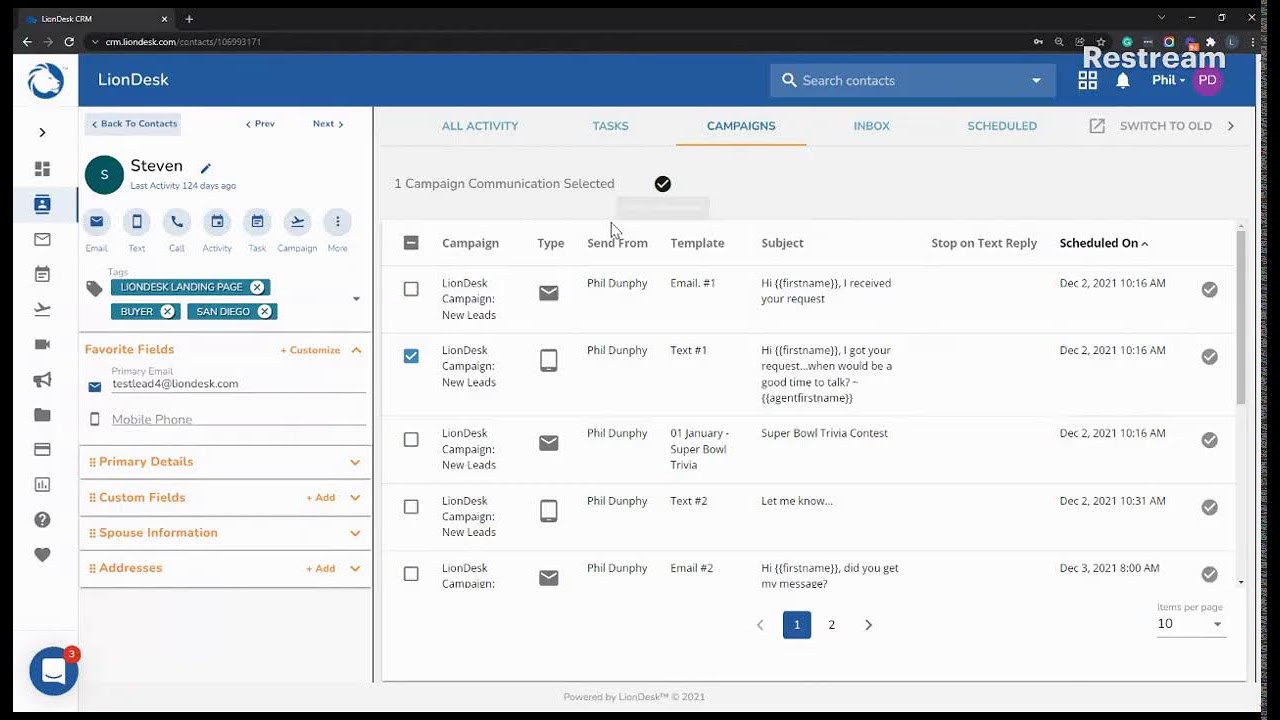This screenshot has width=1280, height=720.
Task: Open the chat widget with 3 notifications
Action: (54, 672)
